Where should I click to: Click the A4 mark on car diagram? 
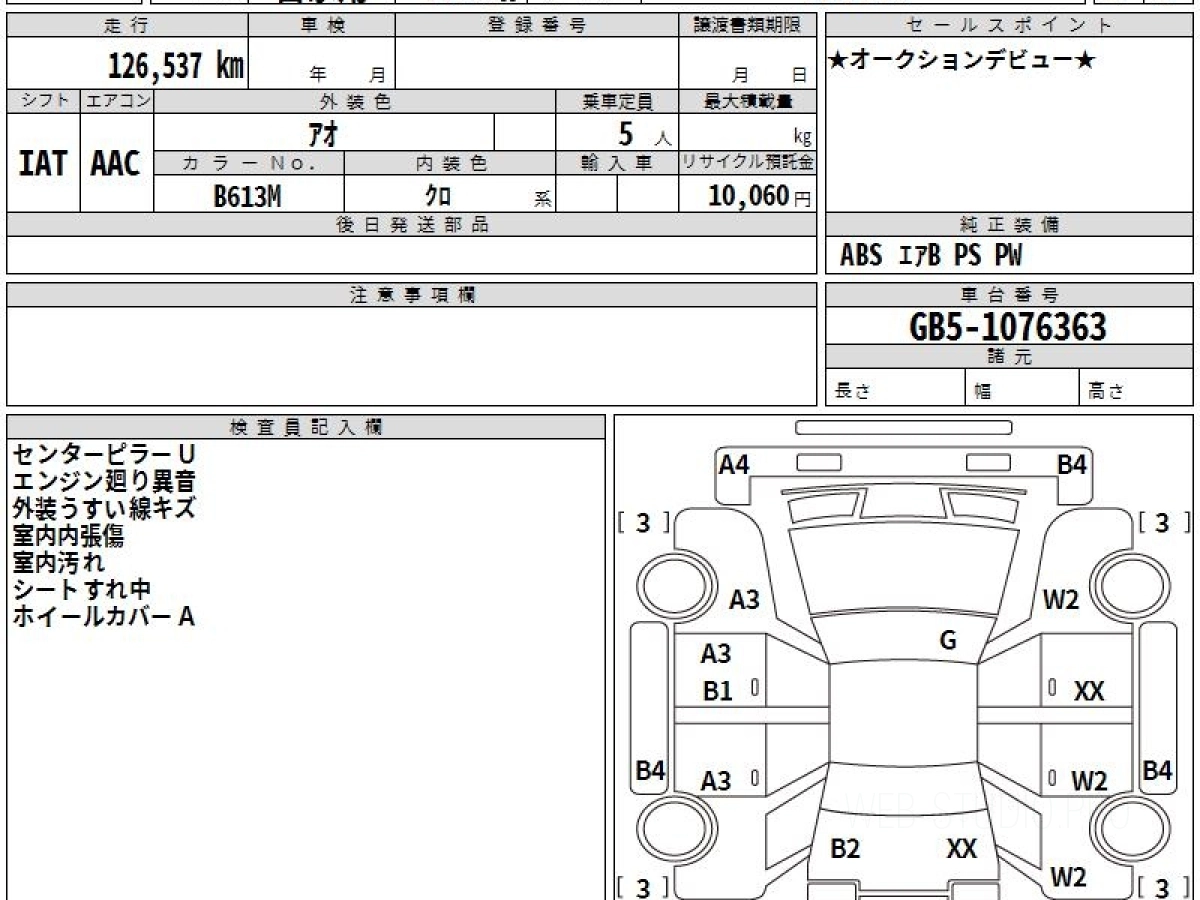coord(735,464)
